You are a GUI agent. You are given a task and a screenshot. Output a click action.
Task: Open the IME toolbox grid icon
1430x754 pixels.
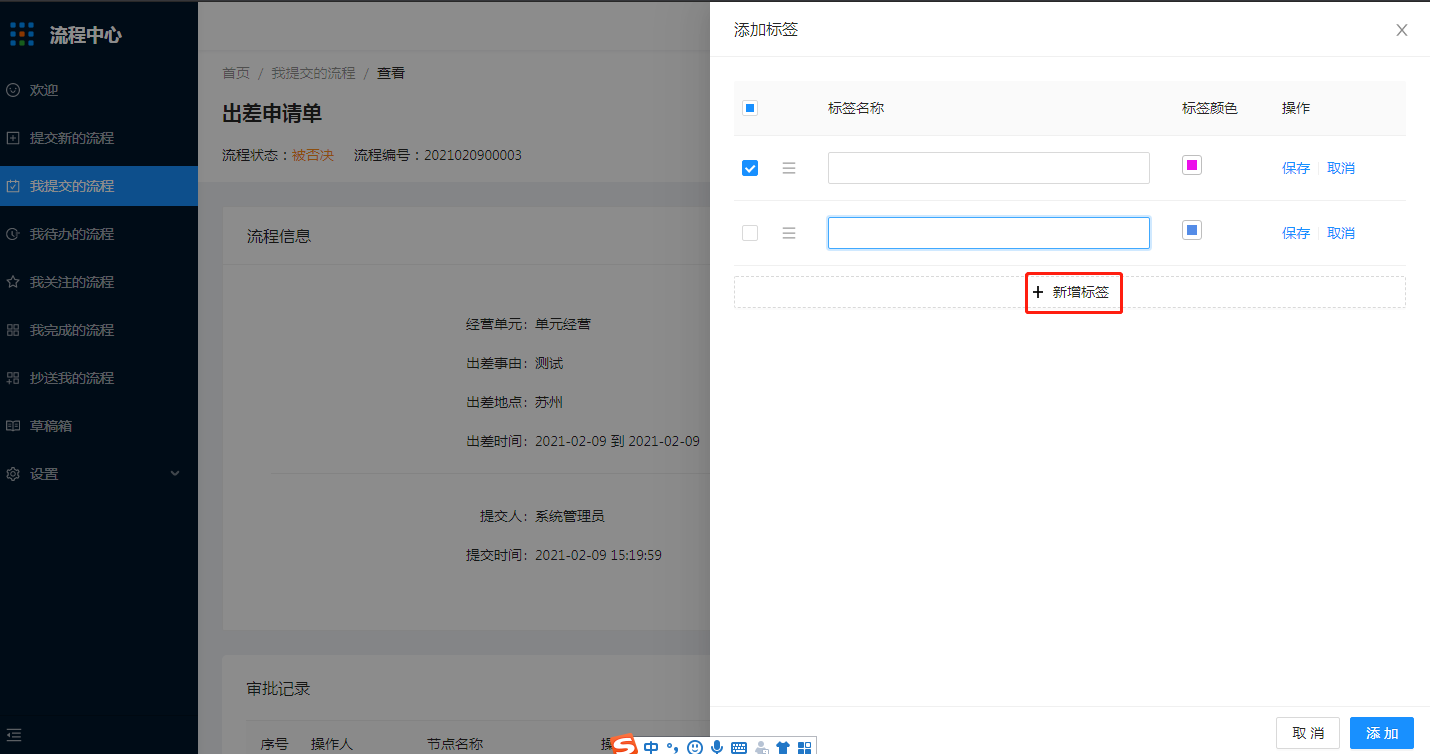[x=804, y=747]
